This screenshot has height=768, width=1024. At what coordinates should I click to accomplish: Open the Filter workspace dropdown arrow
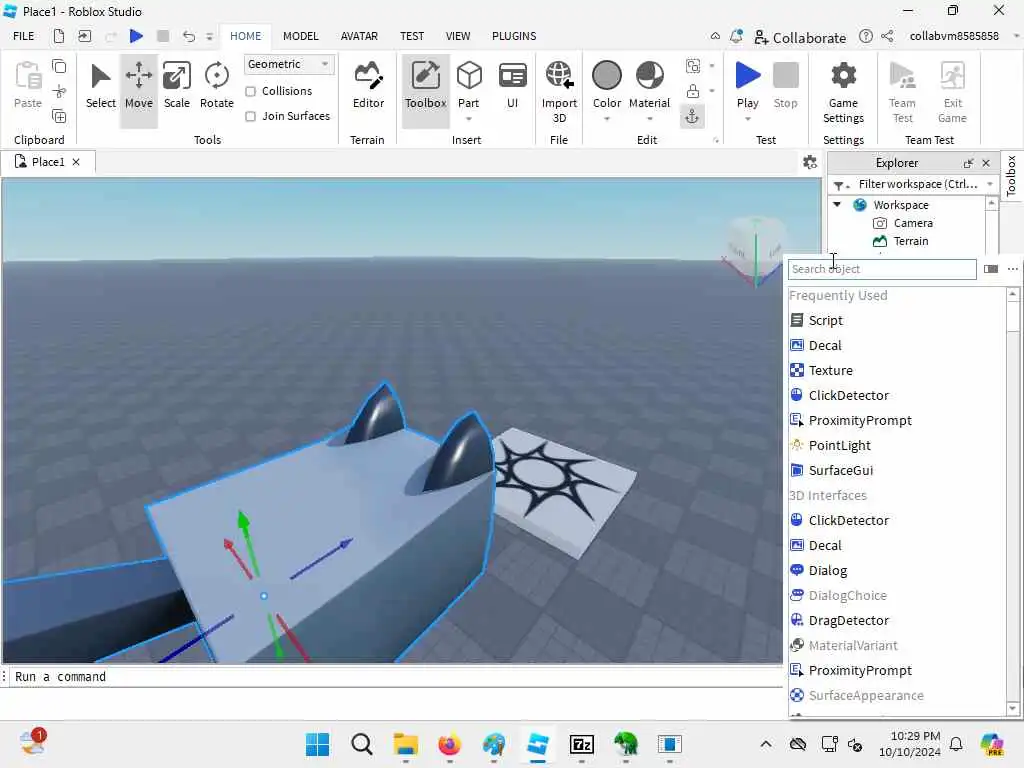990,184
